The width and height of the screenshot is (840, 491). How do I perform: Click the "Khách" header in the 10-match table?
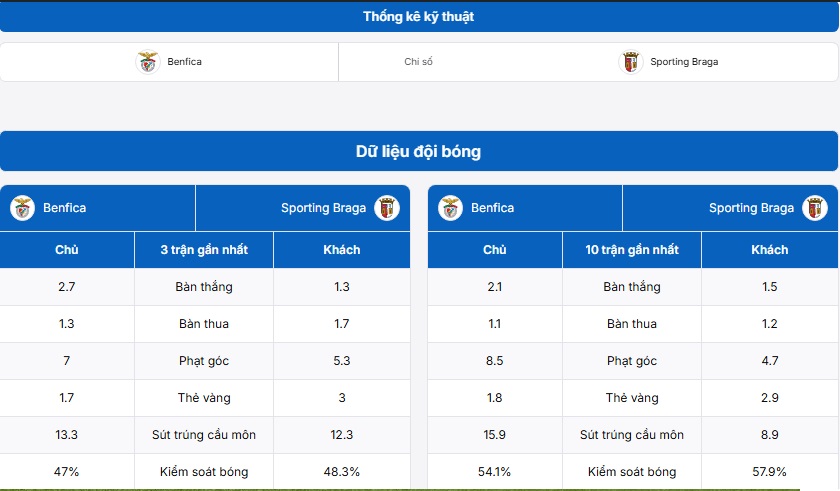770,250
